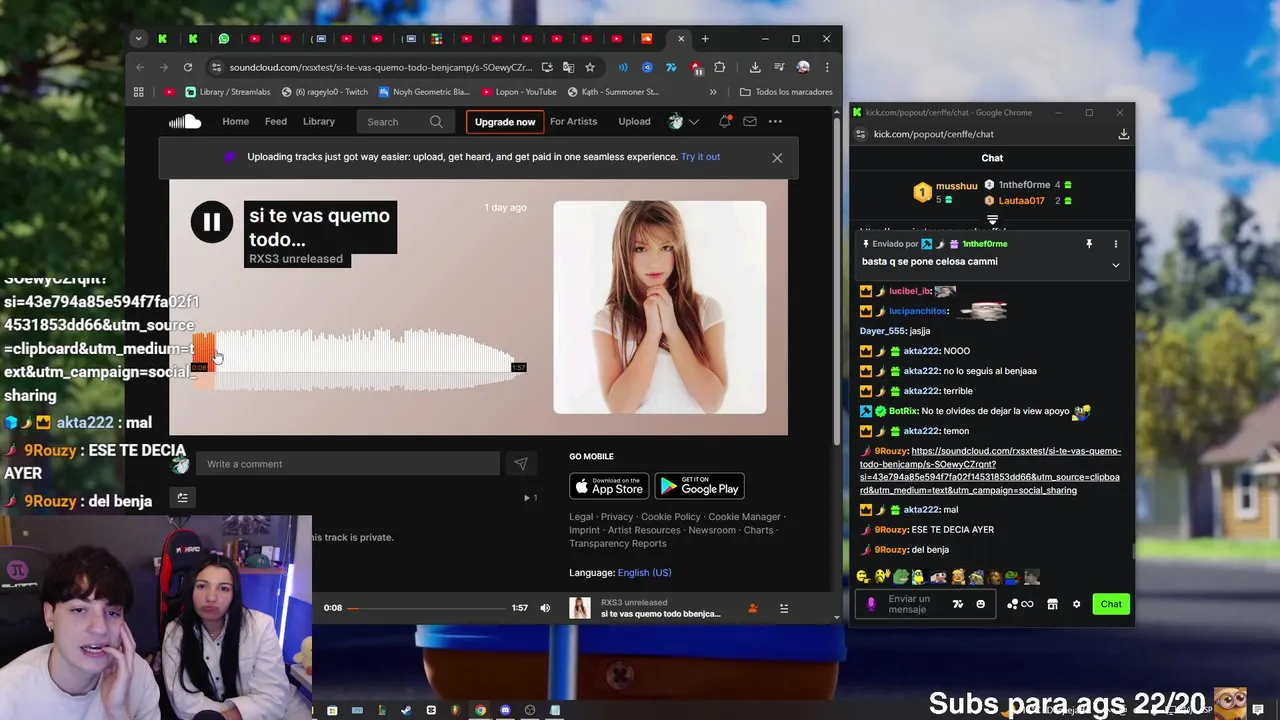Viewport: 1280px width, 720px height.
Task: Click the SoundCloud cloud logo
Action: click(x=184, y=122)
